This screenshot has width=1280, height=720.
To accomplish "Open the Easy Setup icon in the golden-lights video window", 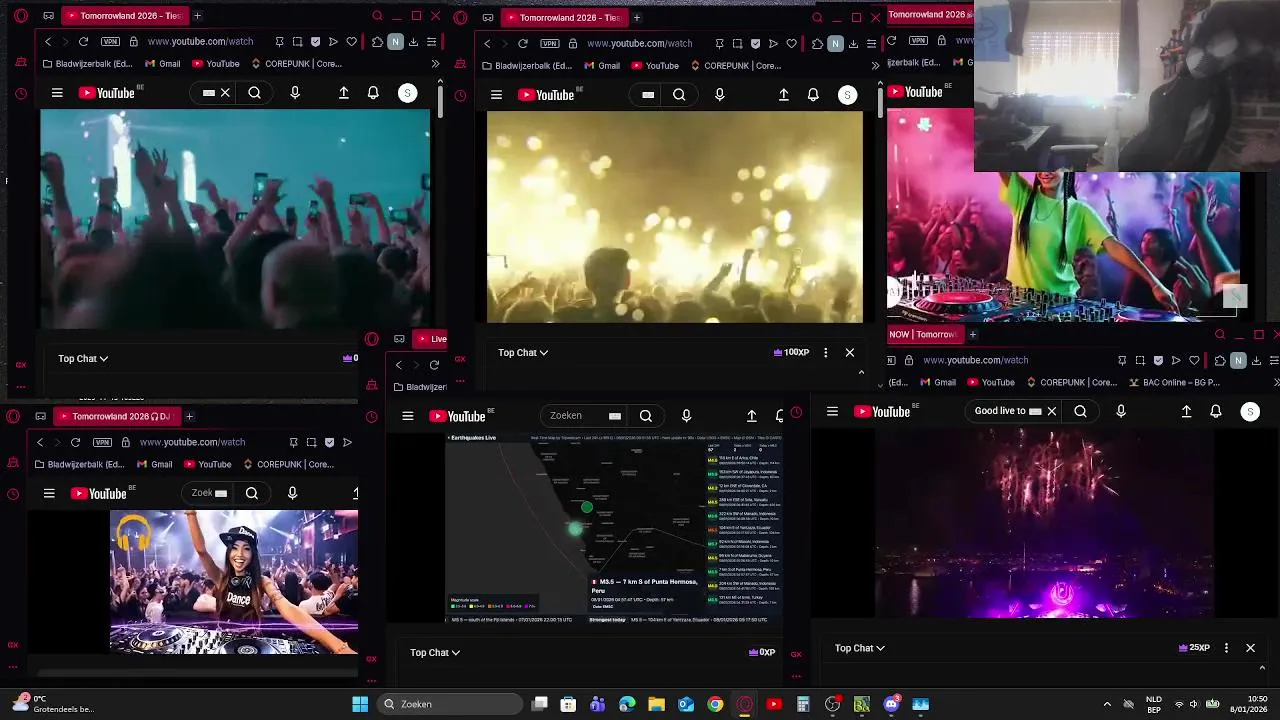I will (x=871, y=44).
